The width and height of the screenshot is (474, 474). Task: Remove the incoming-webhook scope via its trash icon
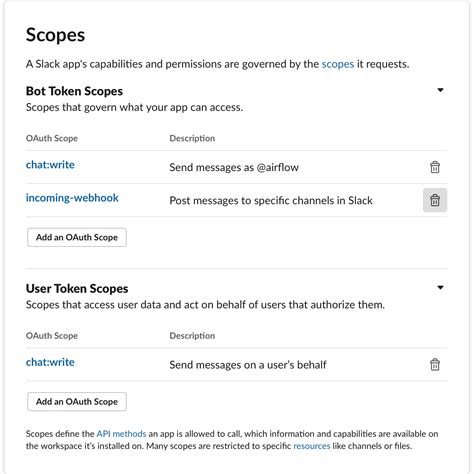(435, 200)
